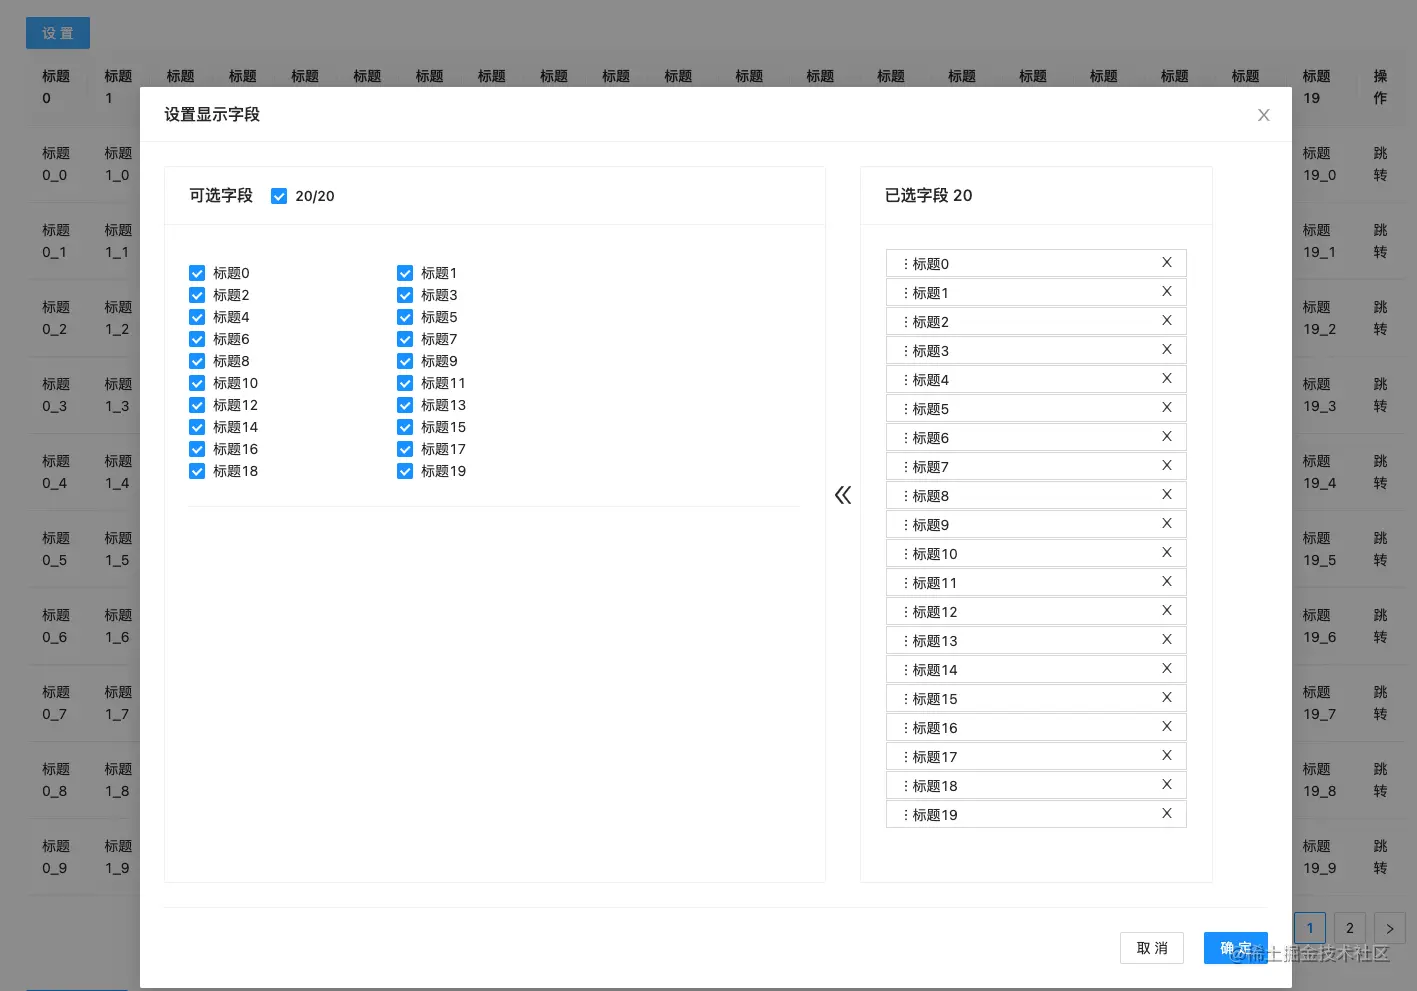Viewport: 1417px width, 991px height.
Task: Click 跳转 link in row 19_0
Action: click(1380, 164)
